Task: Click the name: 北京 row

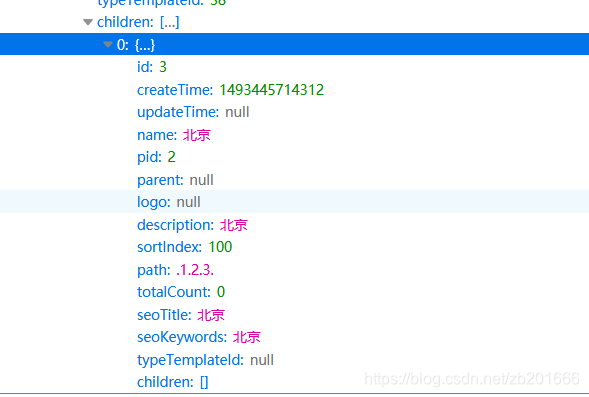Action: tap(294, 134)
